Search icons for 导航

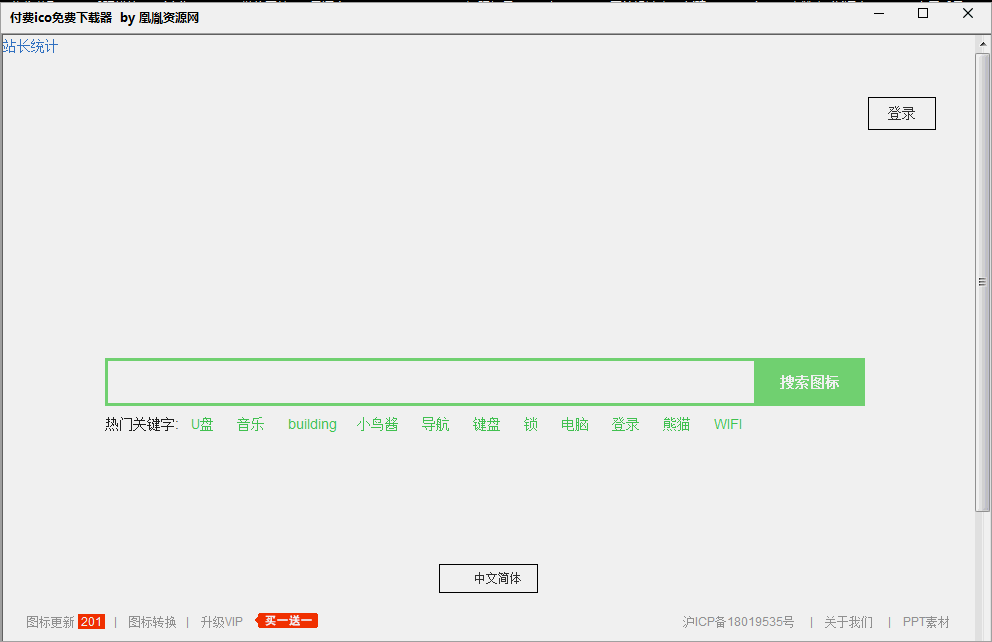(x=435, y=424)
